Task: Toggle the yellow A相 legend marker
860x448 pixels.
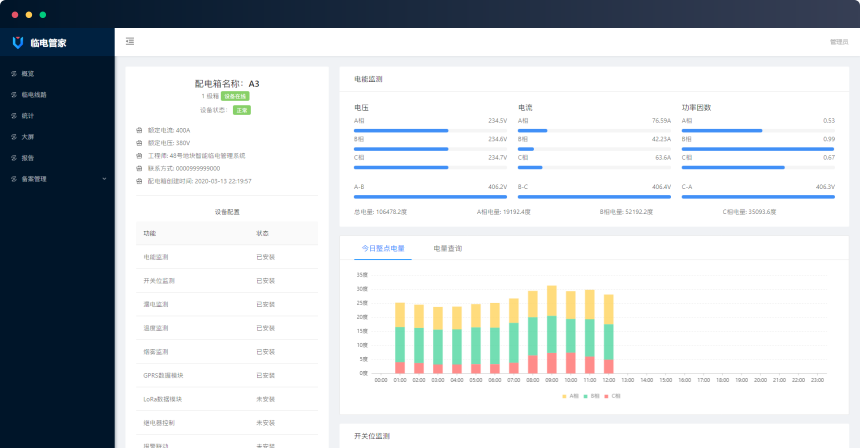Action: (x=564, y=396)
